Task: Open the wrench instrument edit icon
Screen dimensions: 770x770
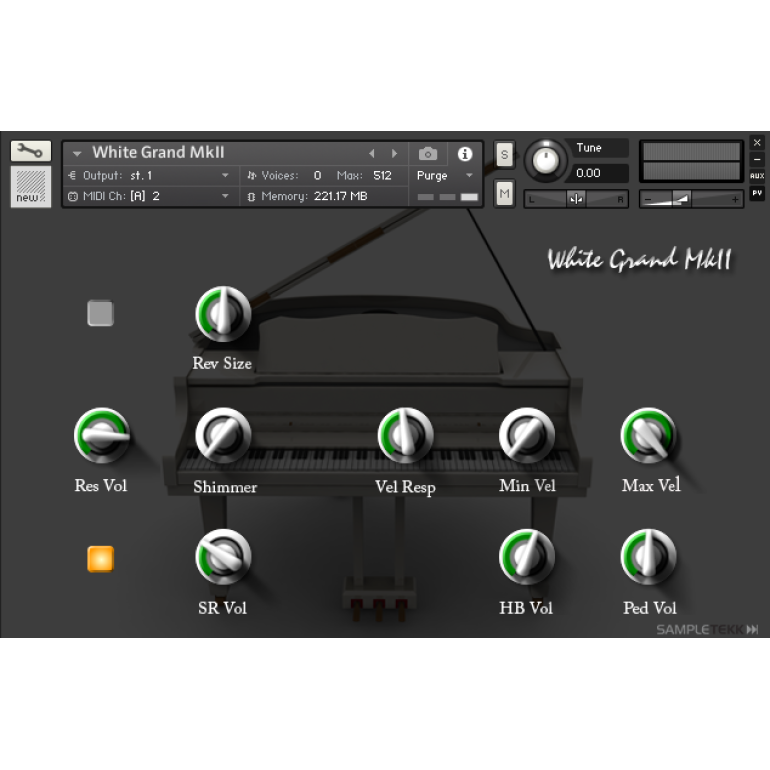Action: coord(30,151)
